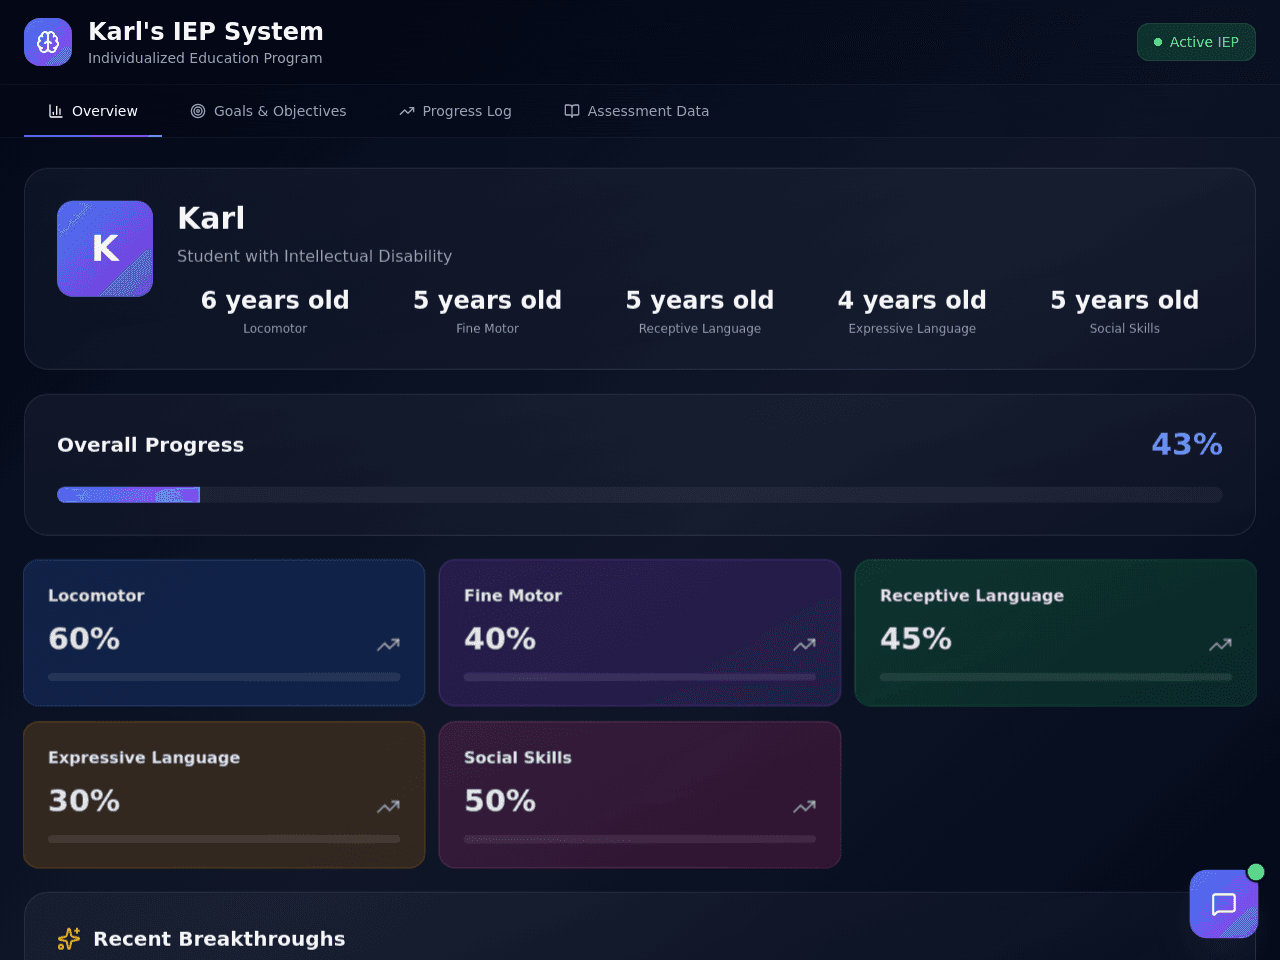Viewport: 1280px width, 960px height.
Task: Click the "Recent Breakthroughs" heading
Action: [x=219, y=939]
